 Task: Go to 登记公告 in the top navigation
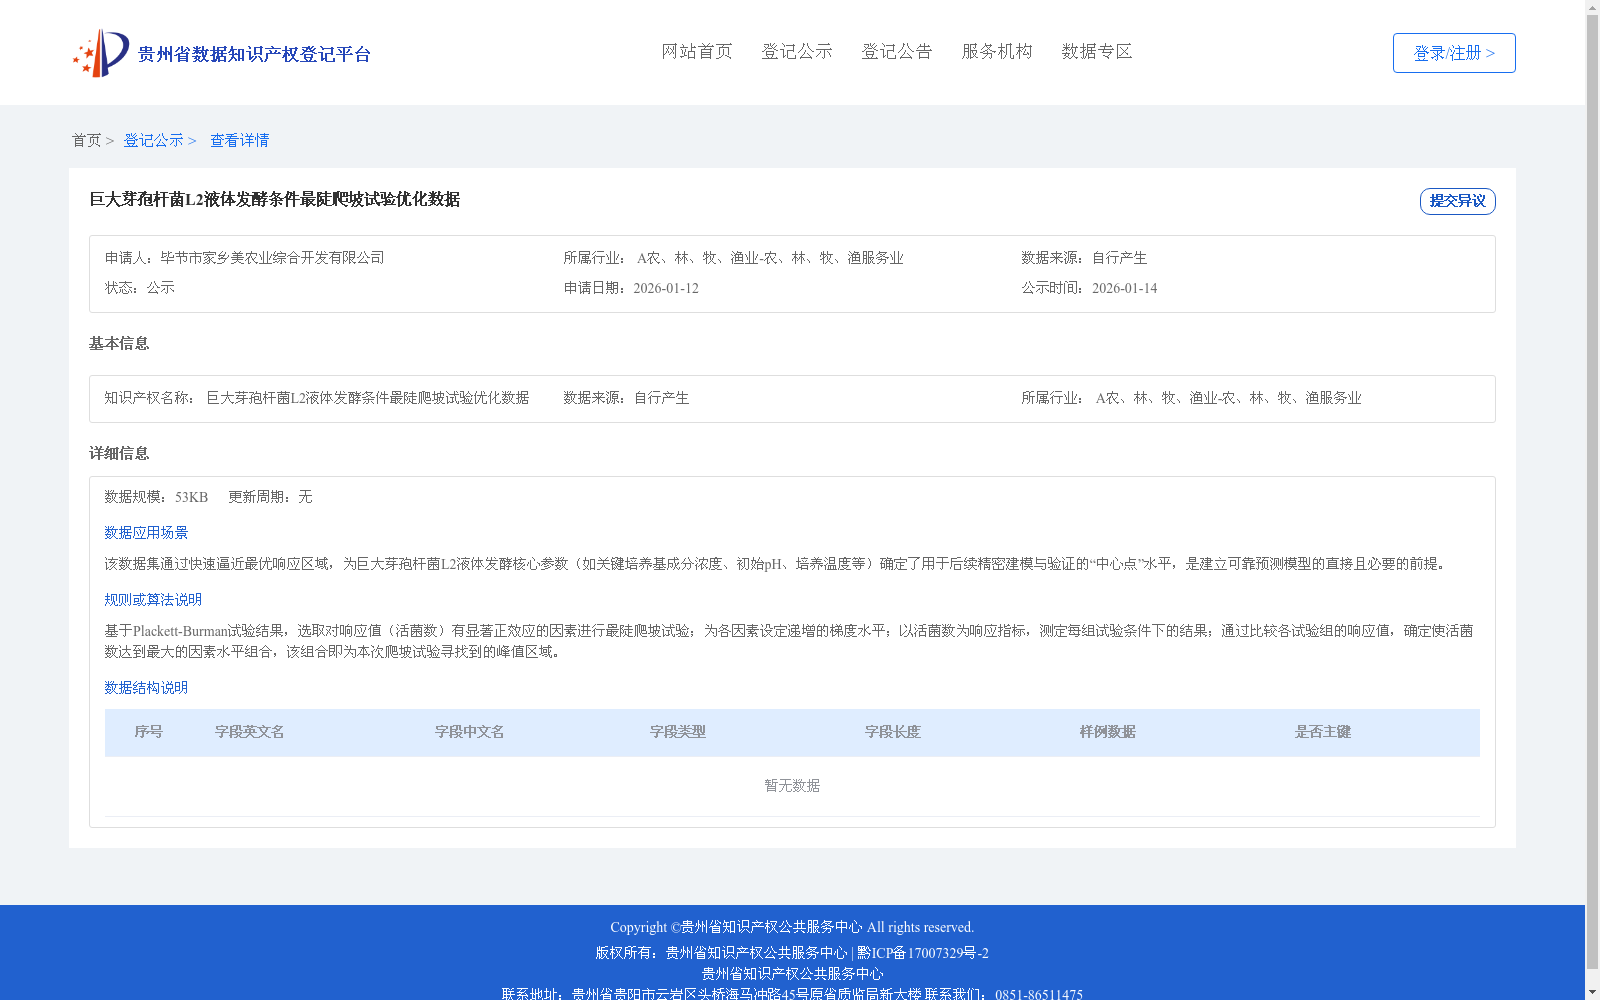[x=897, y=51]
